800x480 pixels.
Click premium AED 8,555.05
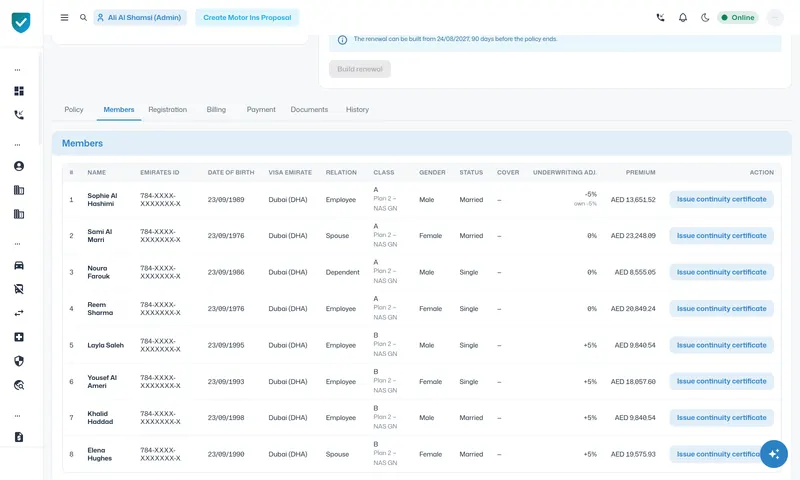click(635, 272)
